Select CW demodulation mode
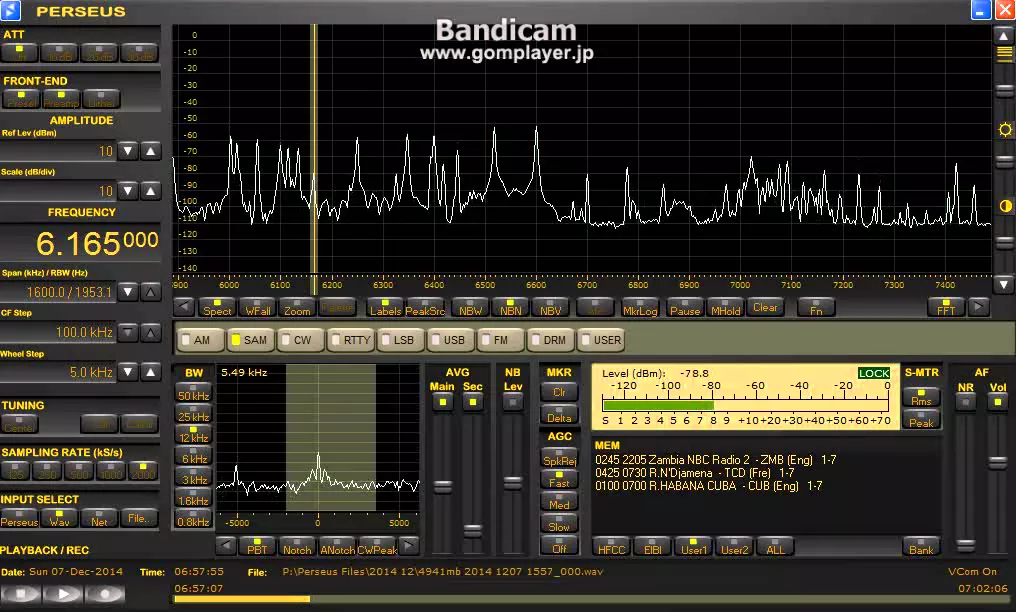The width and height of the screenshot is (1016, 612). pos(301,340)
